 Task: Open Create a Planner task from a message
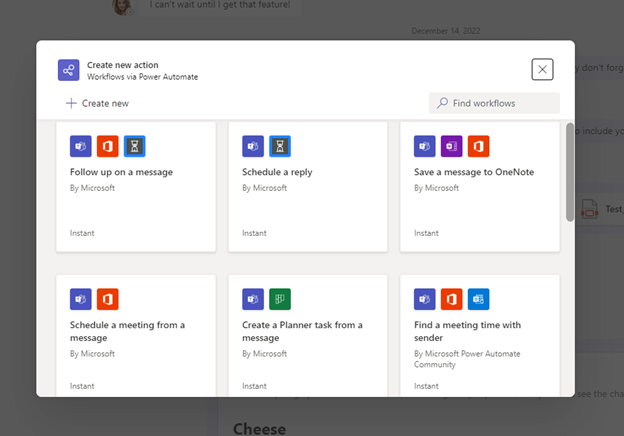pos(308,335)
